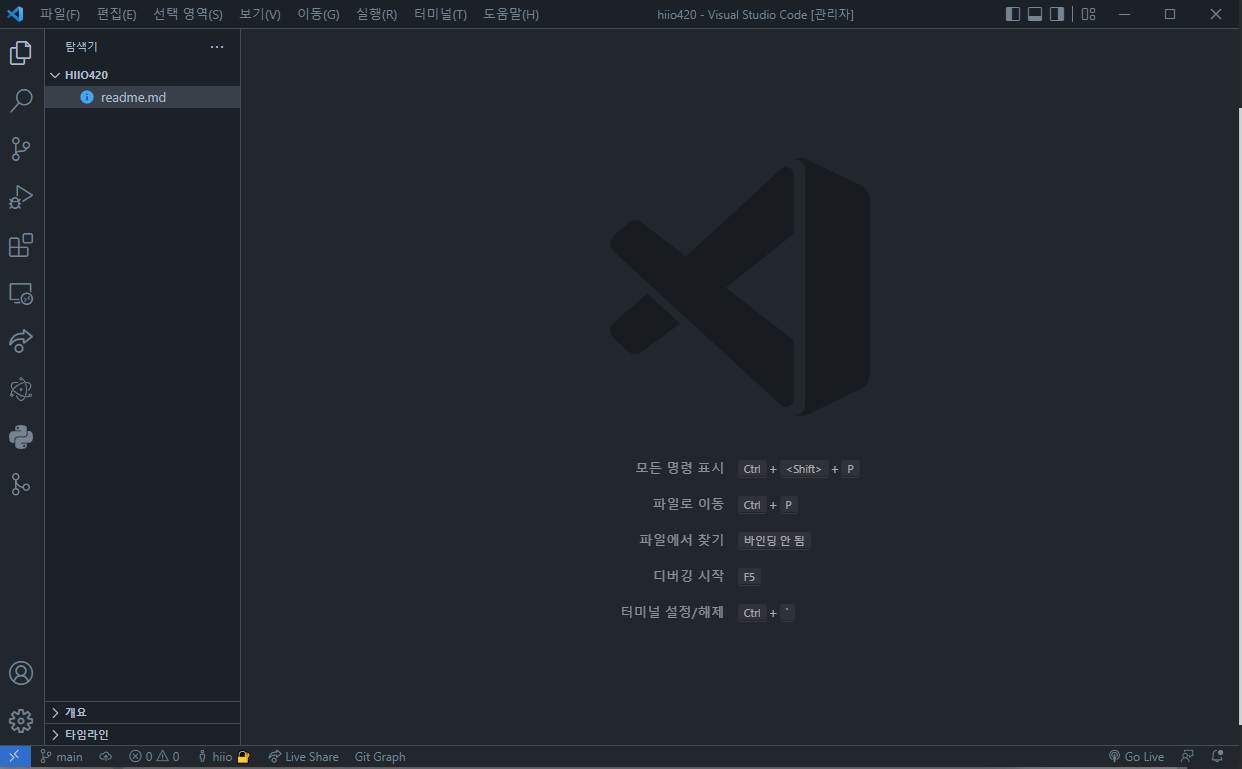Open the Python activity bar icon
This screenshot has height=769, width=1242.
coord(21,437)
